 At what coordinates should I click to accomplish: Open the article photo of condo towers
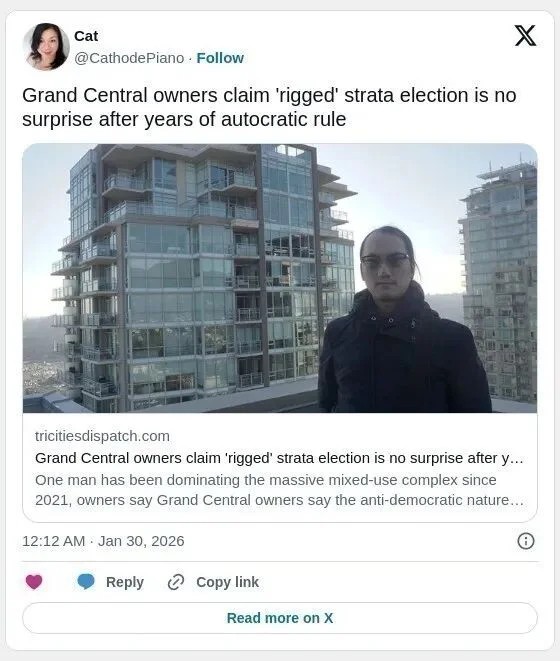280,278
